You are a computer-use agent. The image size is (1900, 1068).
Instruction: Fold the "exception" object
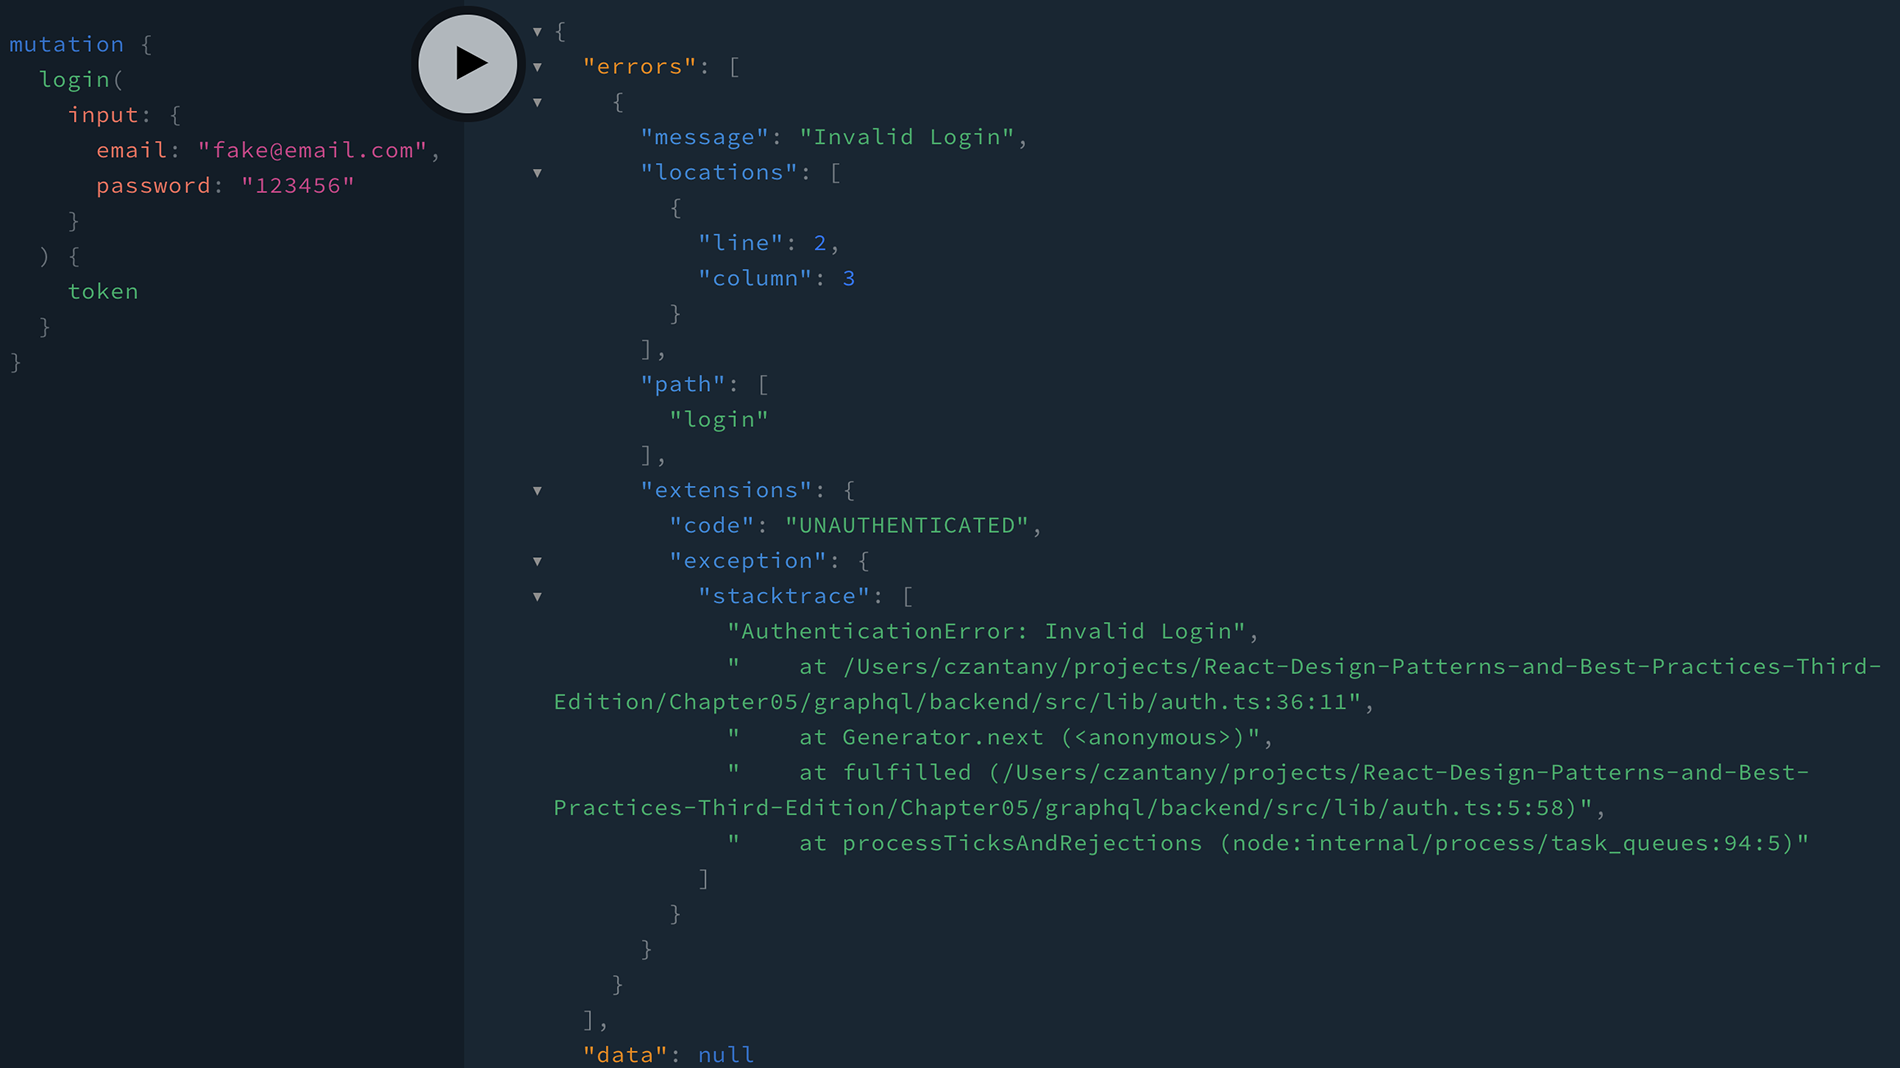click(x=538, y=562)
